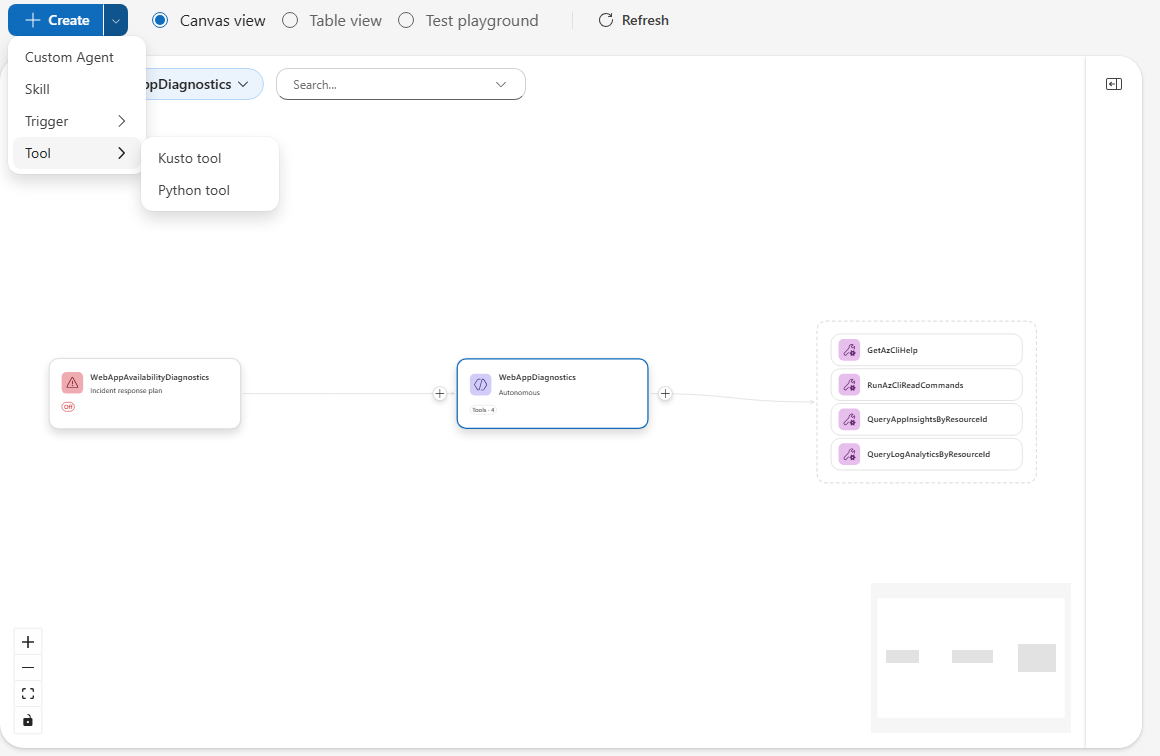Expand the Search box dropdown chevron

pos(501,84)
